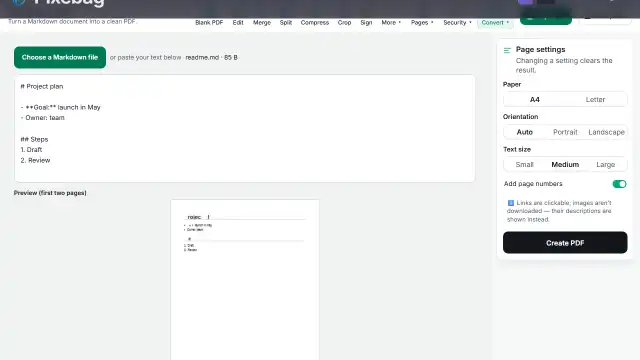This screenshot has width=640, height=360.
Task: Open the Merge tool
Action: [262, 22]
